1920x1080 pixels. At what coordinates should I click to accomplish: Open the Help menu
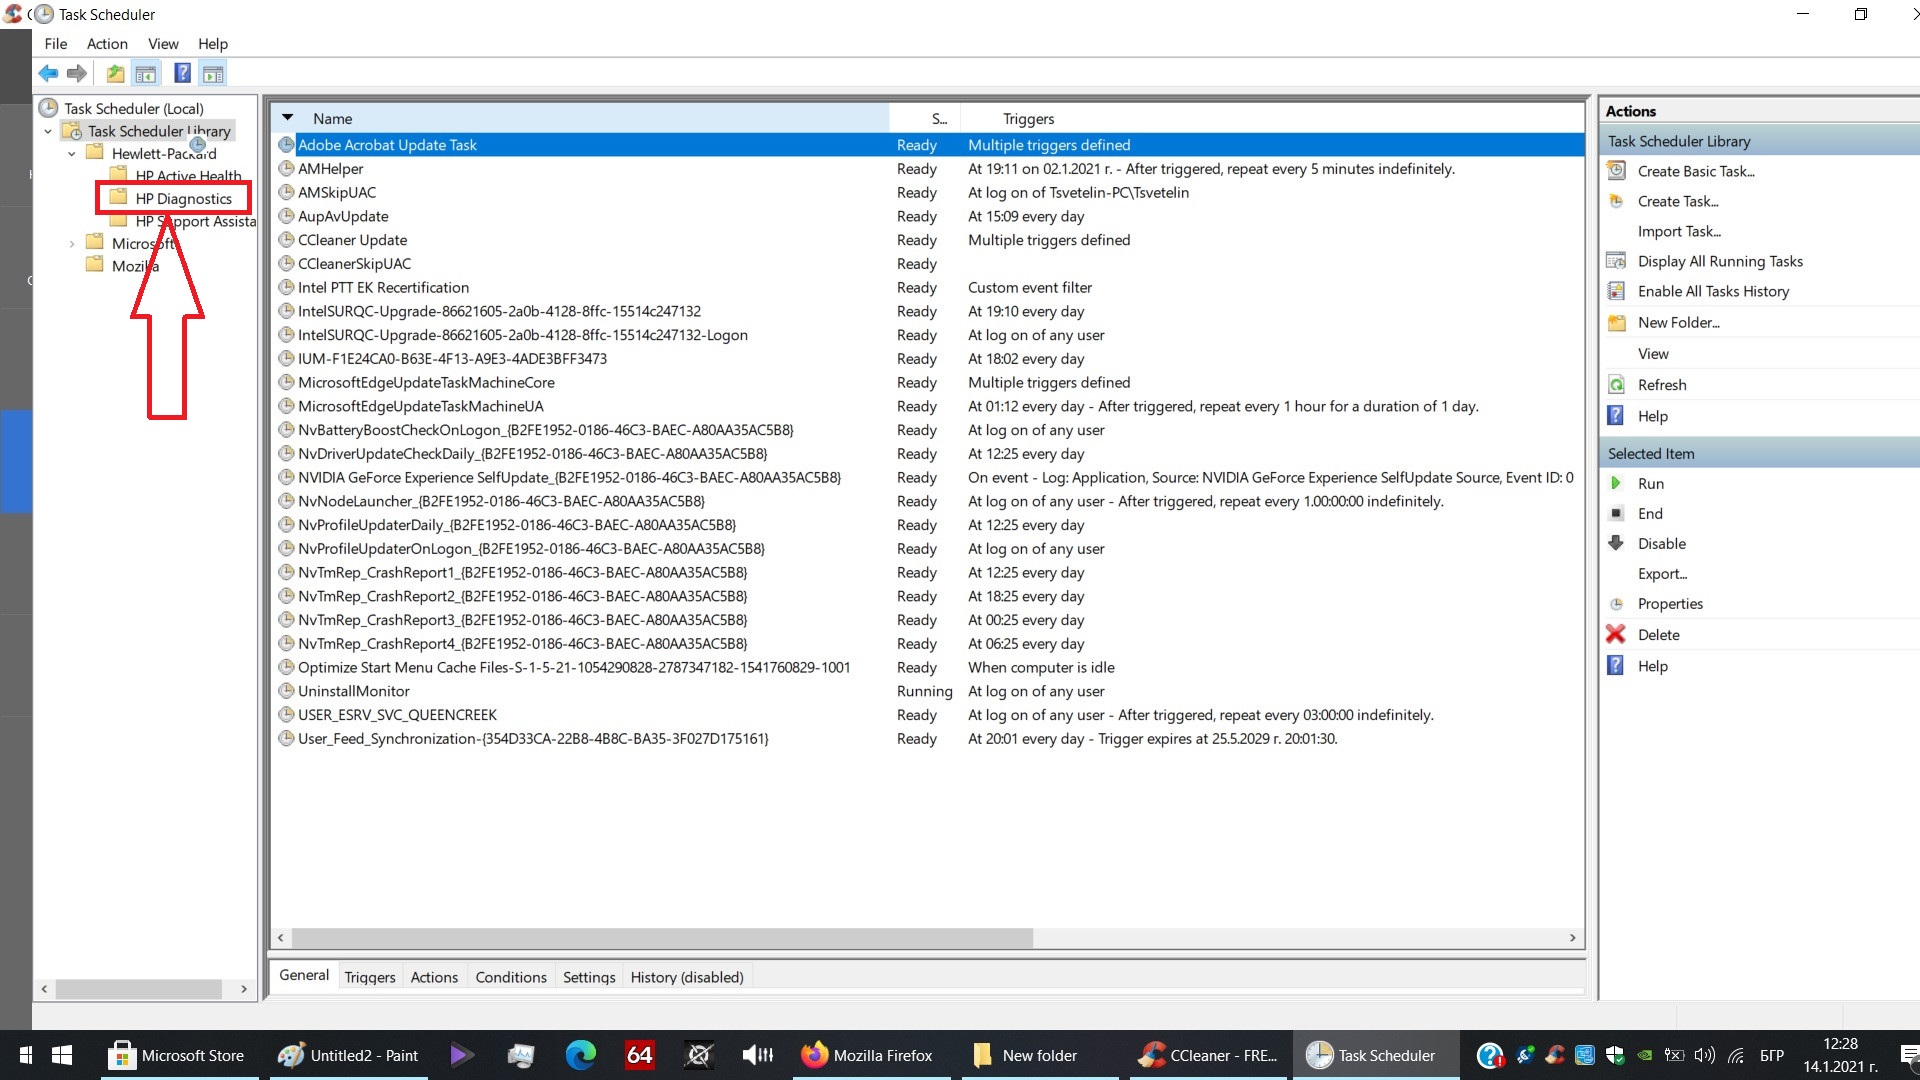pos(213,44)
